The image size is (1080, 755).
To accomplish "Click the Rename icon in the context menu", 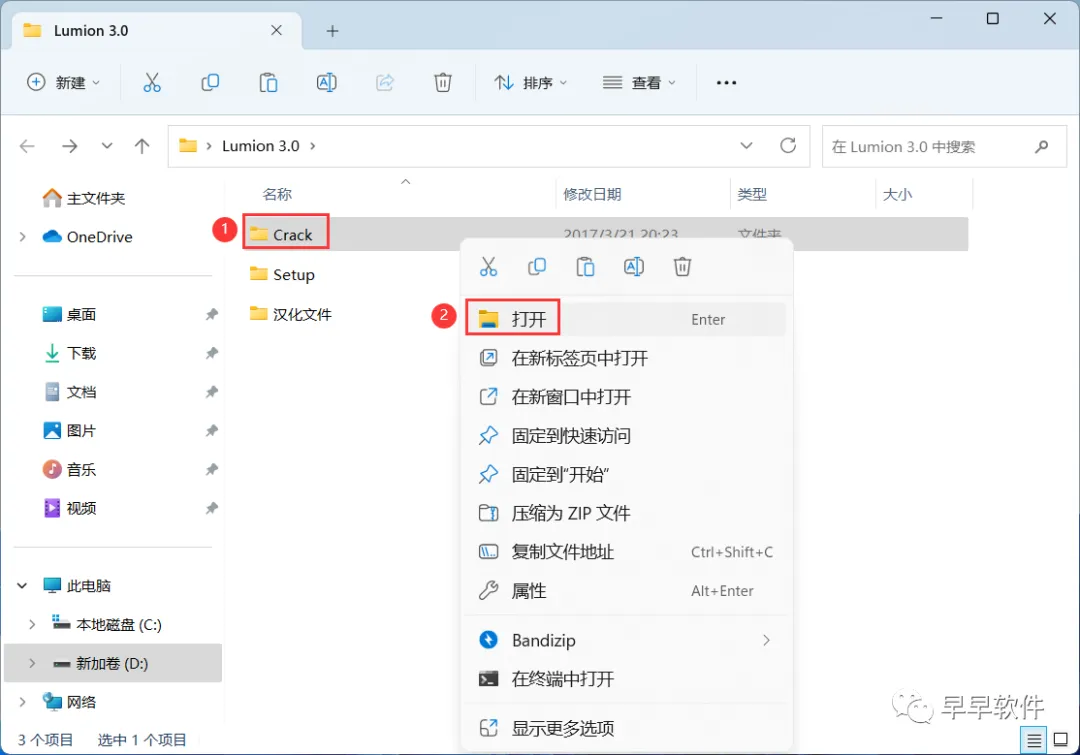I will tap(634, 267).
